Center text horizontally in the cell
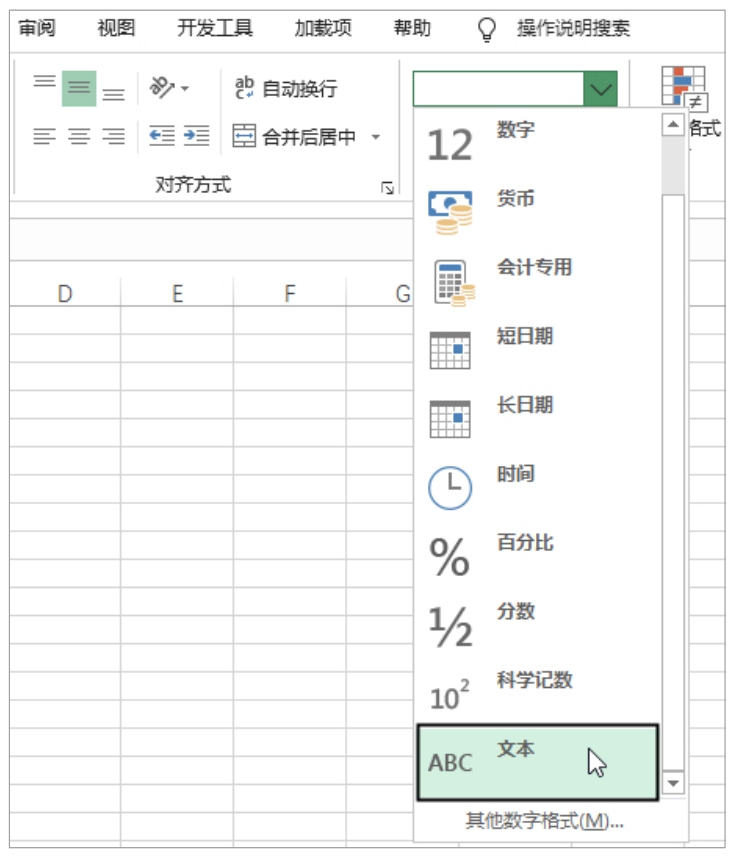The height and width of the screenshot is (862, 738). (x=79, y=137)
